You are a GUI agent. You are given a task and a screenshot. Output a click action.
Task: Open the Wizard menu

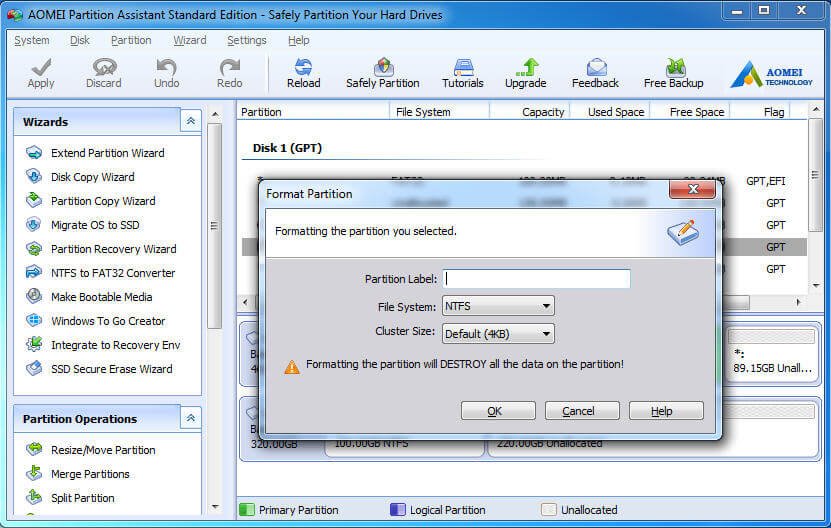(190, 40)
